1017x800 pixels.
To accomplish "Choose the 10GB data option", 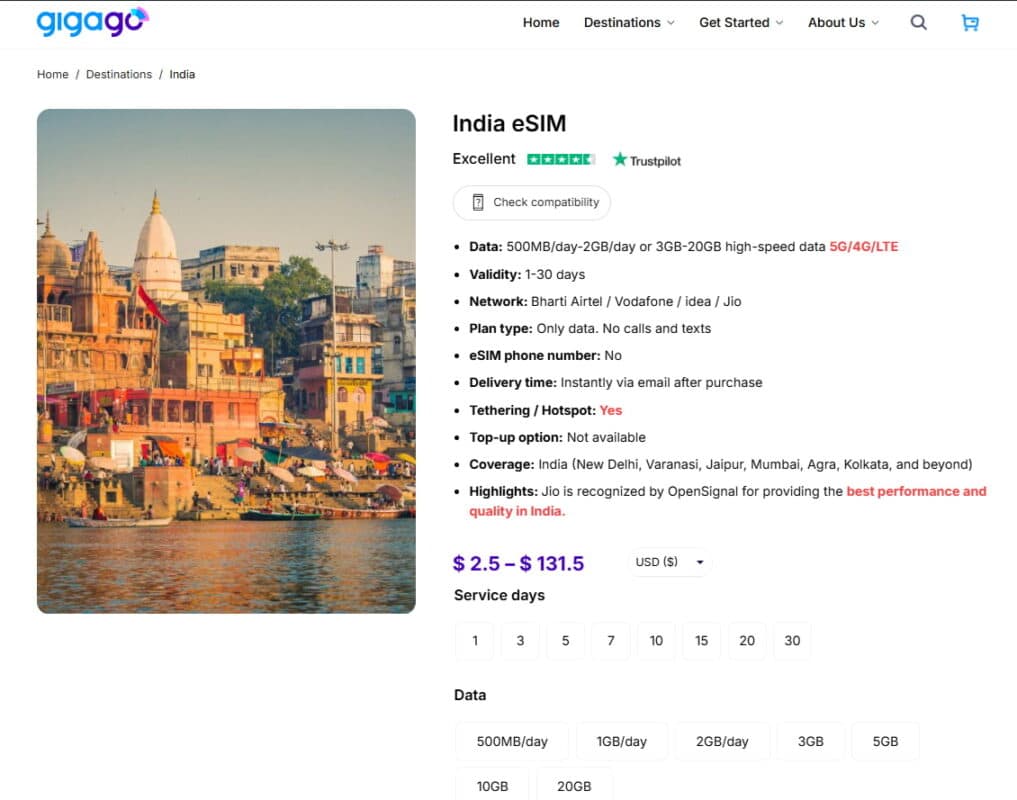I will [492, 786].
